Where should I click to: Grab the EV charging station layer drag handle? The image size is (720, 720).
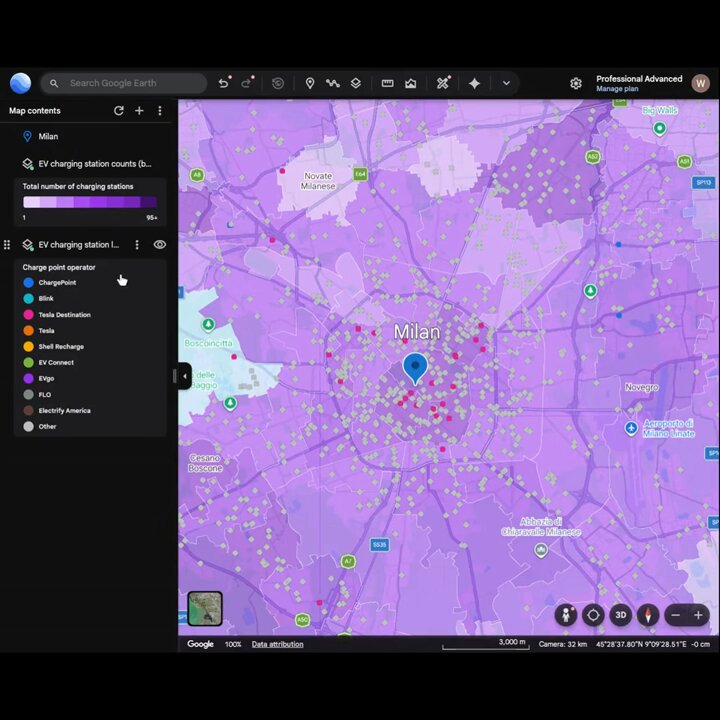click(7, 245)
